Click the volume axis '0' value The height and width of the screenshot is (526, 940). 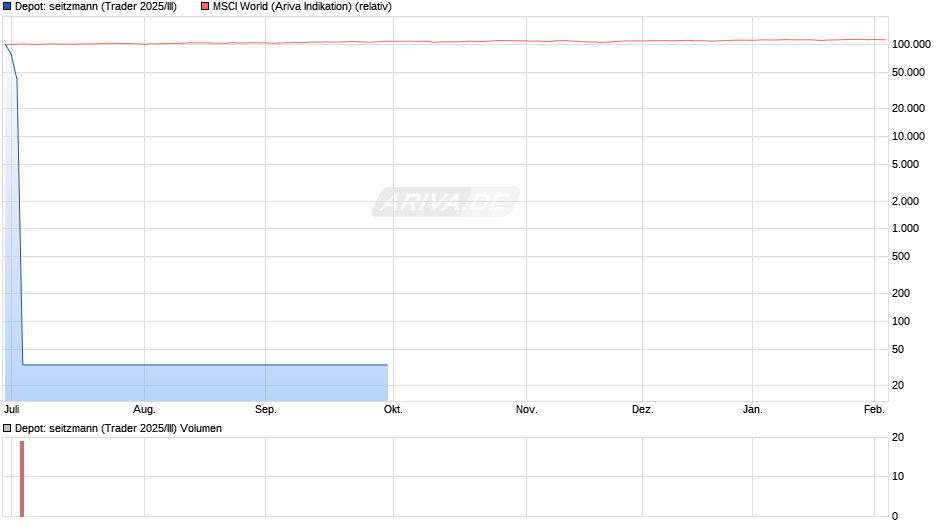895,516
